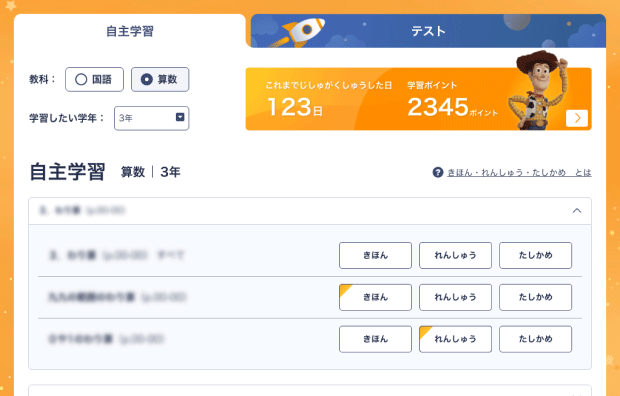Click the 123日 study days counter
Image resolution: width=620 pixels, height=396 pixels.
(295, 107)
